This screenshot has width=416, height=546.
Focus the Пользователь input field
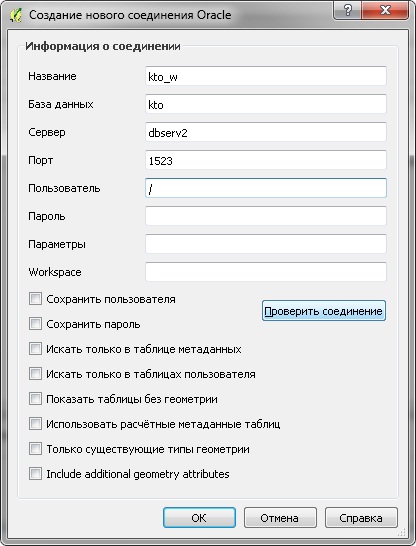point(266,188)
